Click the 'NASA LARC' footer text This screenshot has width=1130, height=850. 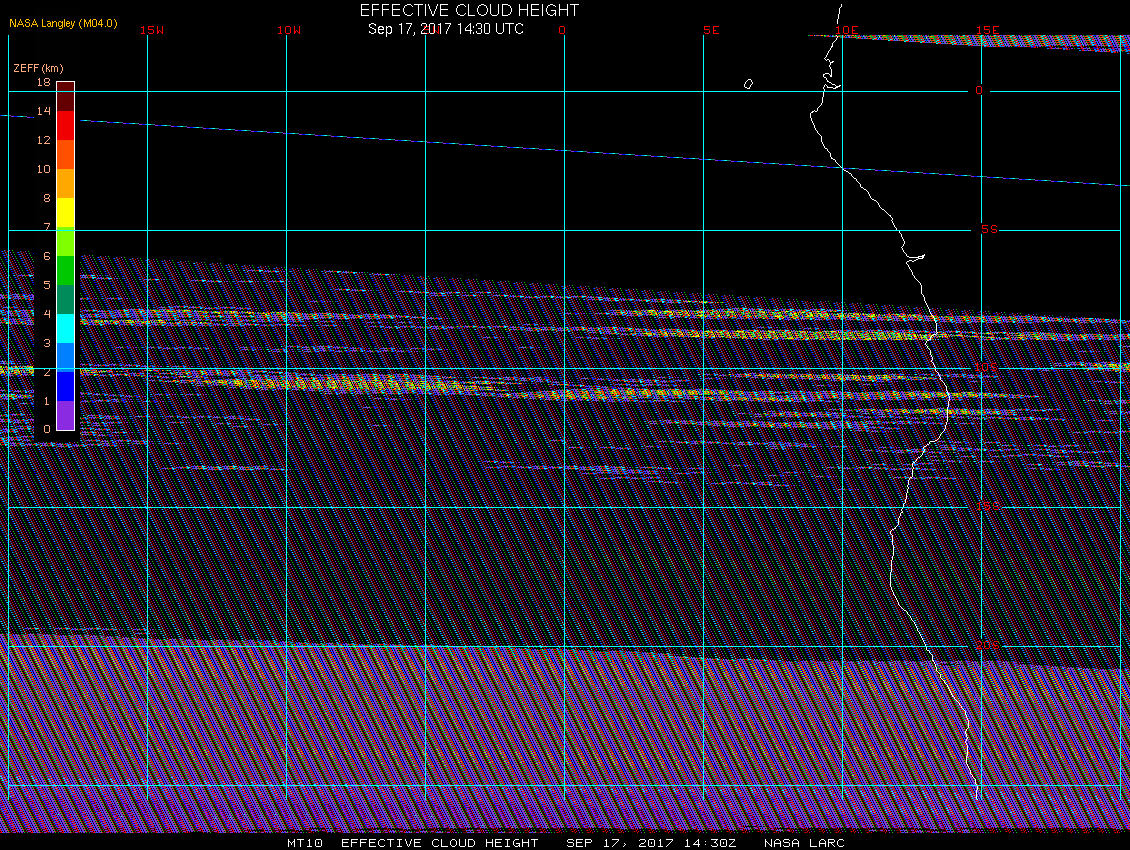[x=804, y=843]
